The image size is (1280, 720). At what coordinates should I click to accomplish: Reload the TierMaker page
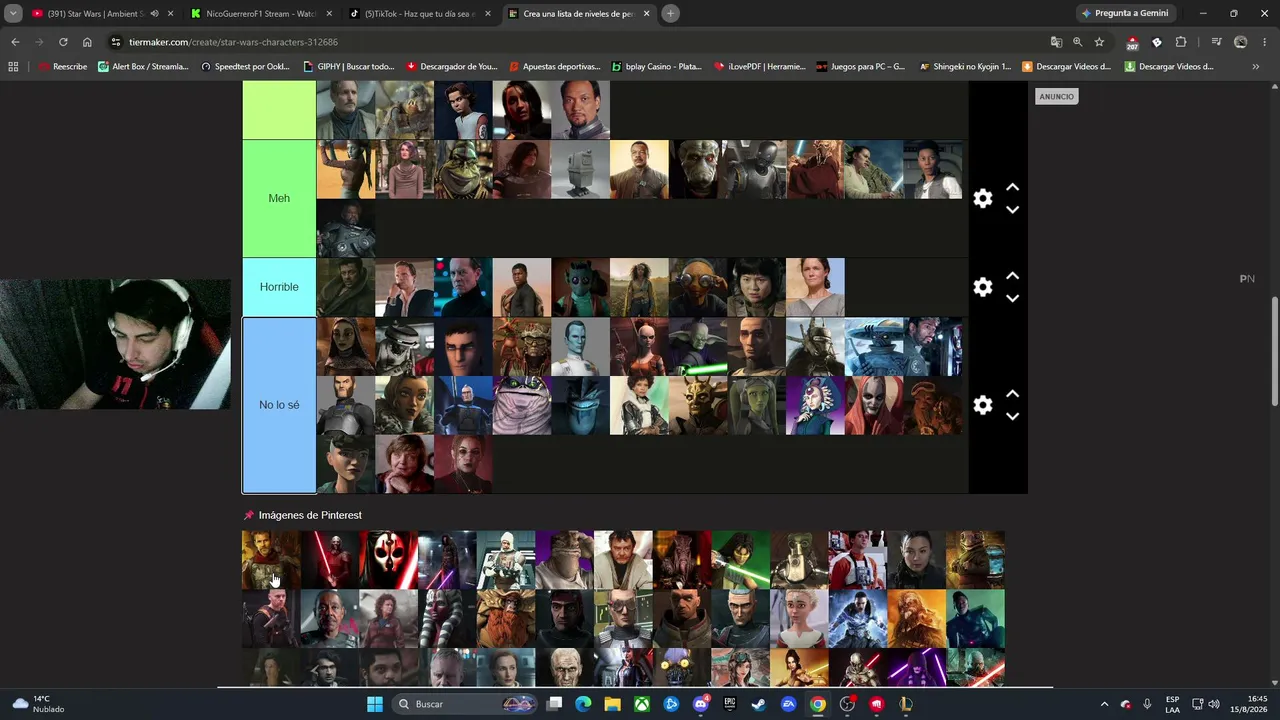[63, 42]
